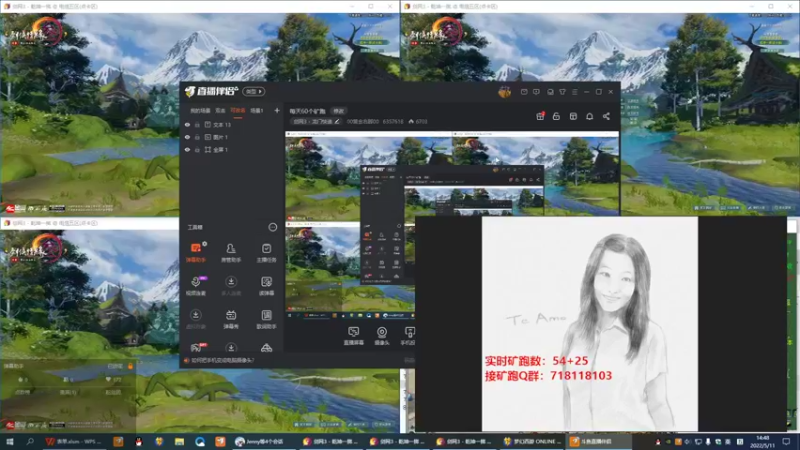The height and width of the screenshot is (450, 800).
Task: Open the mode switch pill beside 直播伴侣 logo
Action: click(254, 91)
